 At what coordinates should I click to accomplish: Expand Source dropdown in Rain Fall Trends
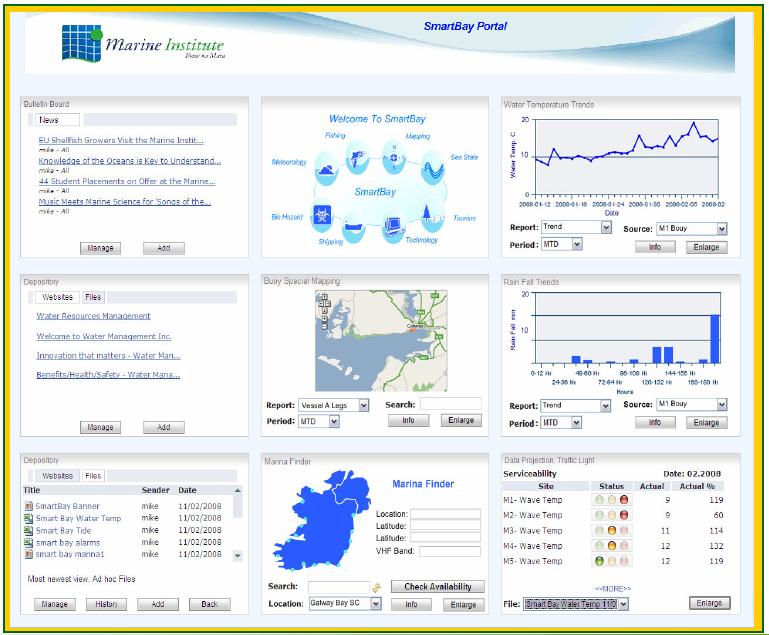721,405
